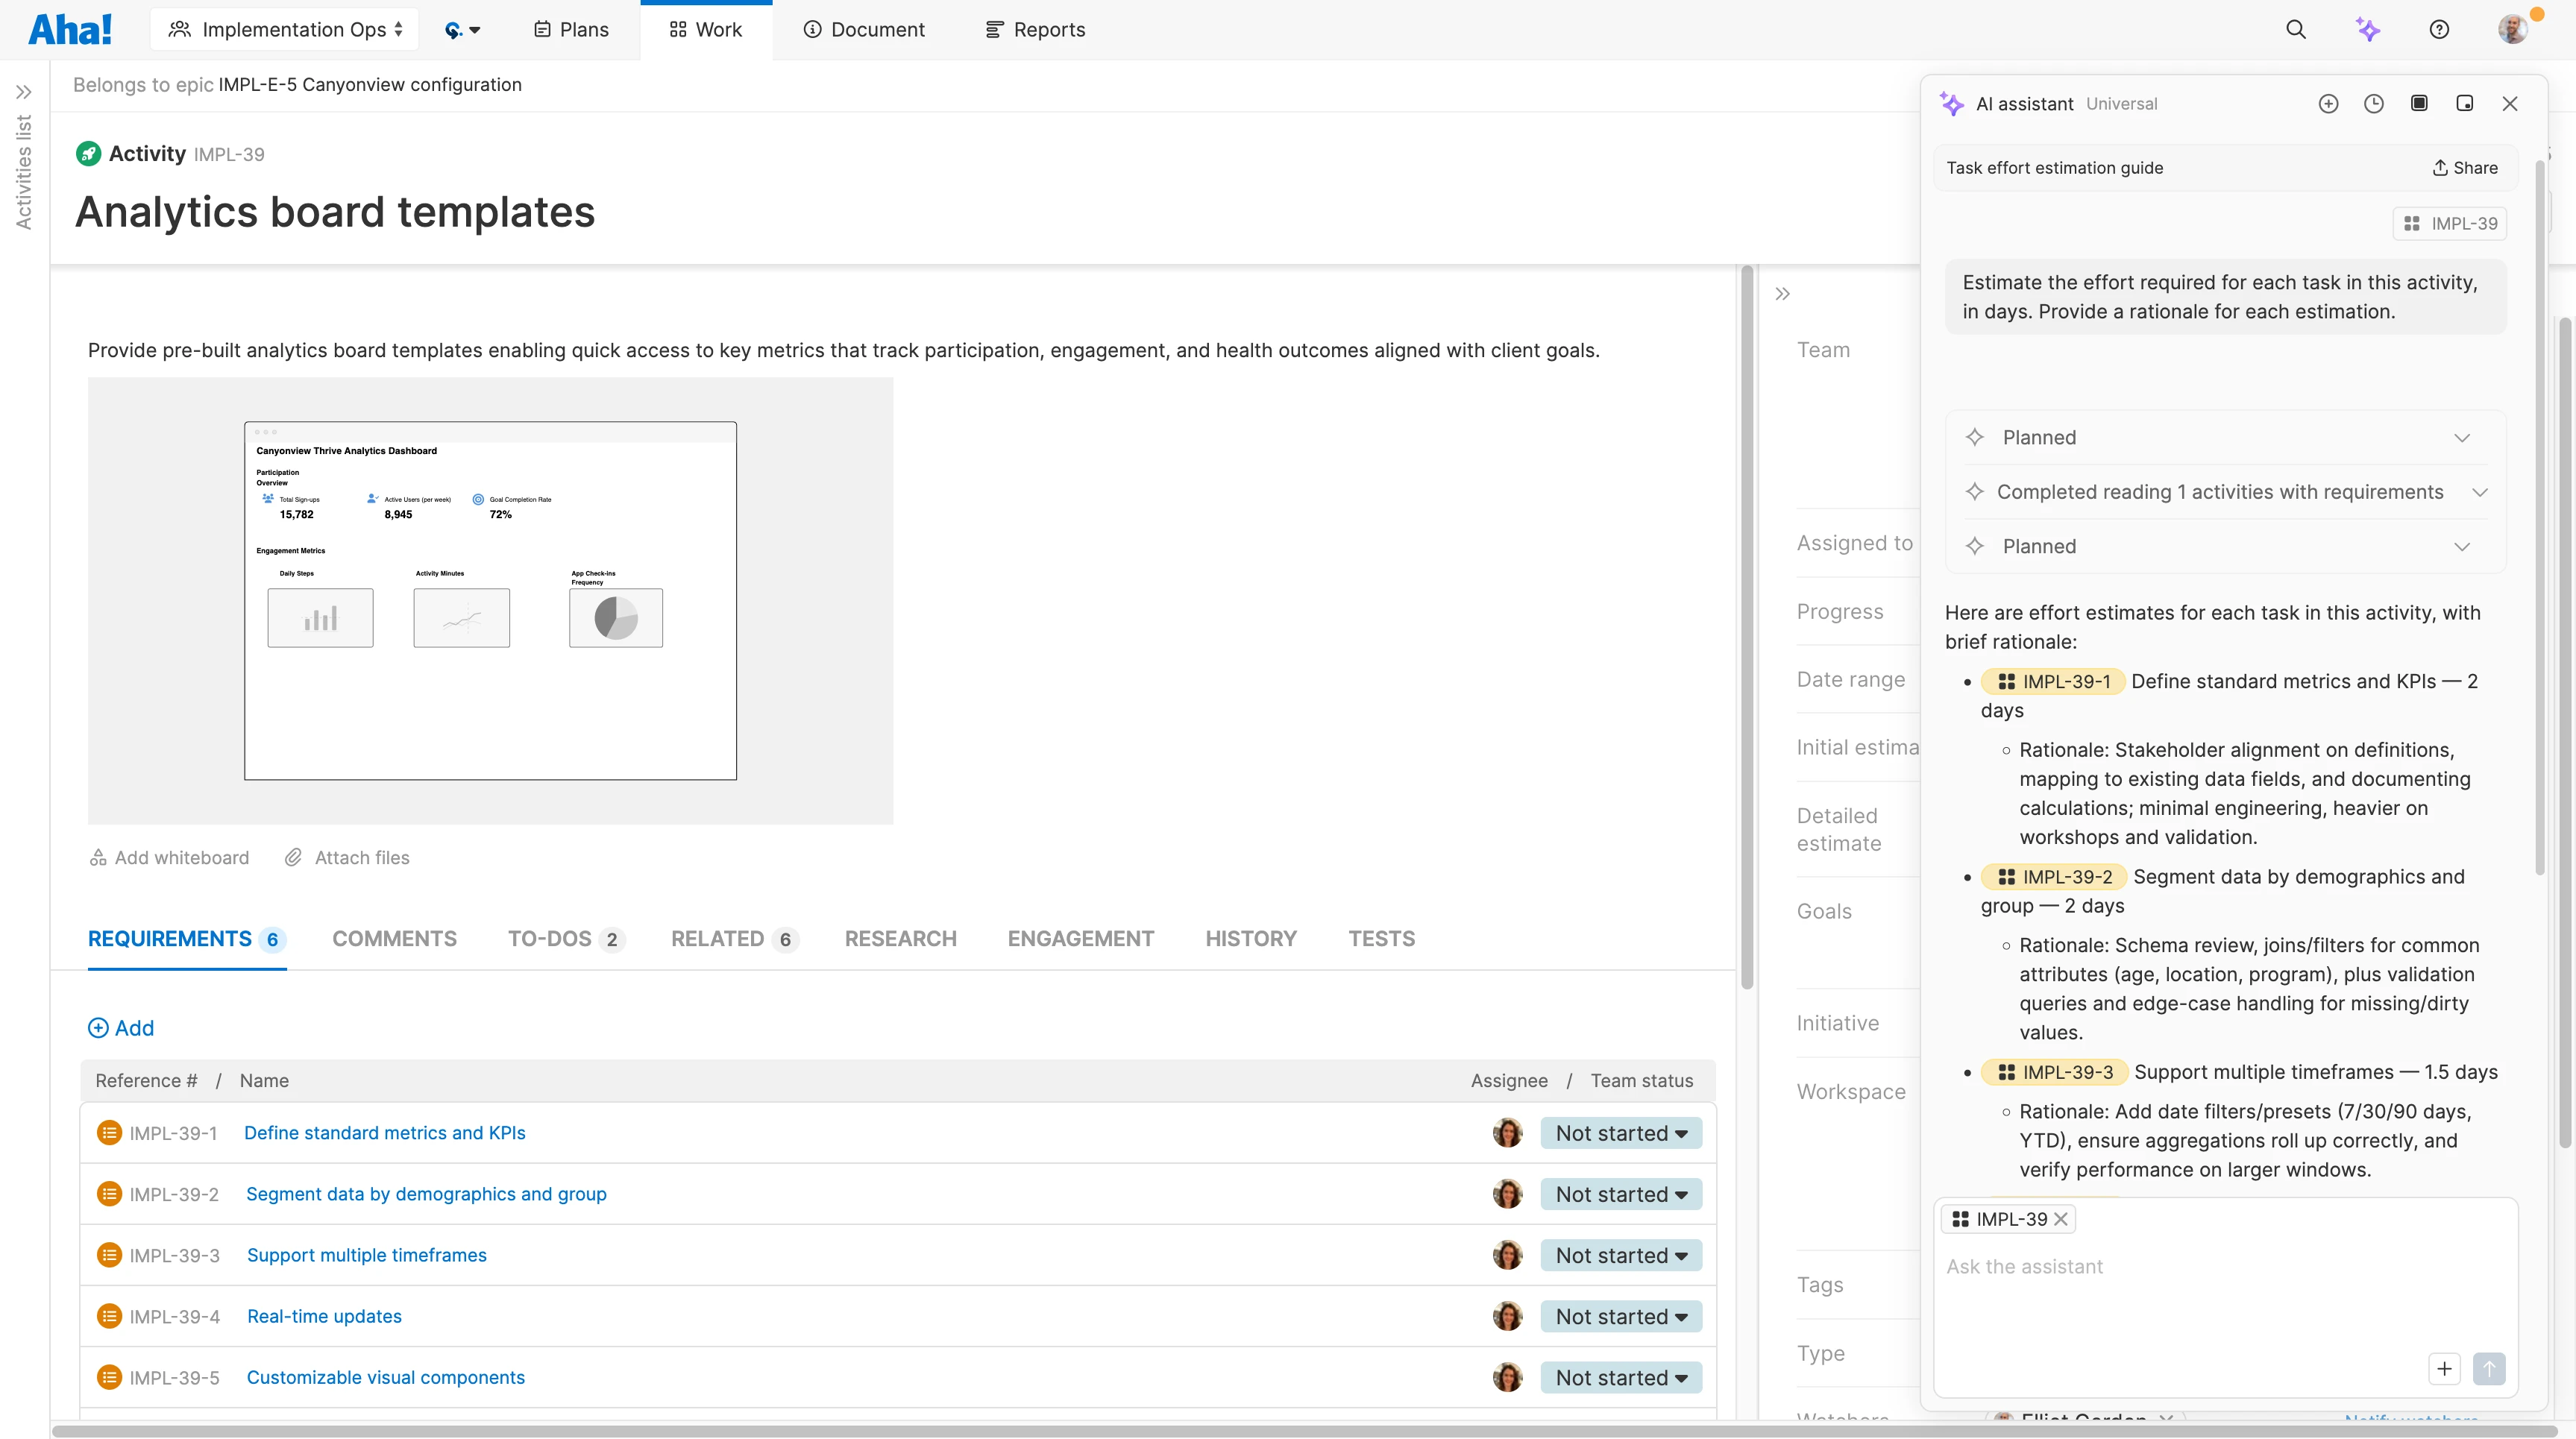
Task: Click the sparkle AI assistant icon in top bar
Action: 2368,29
